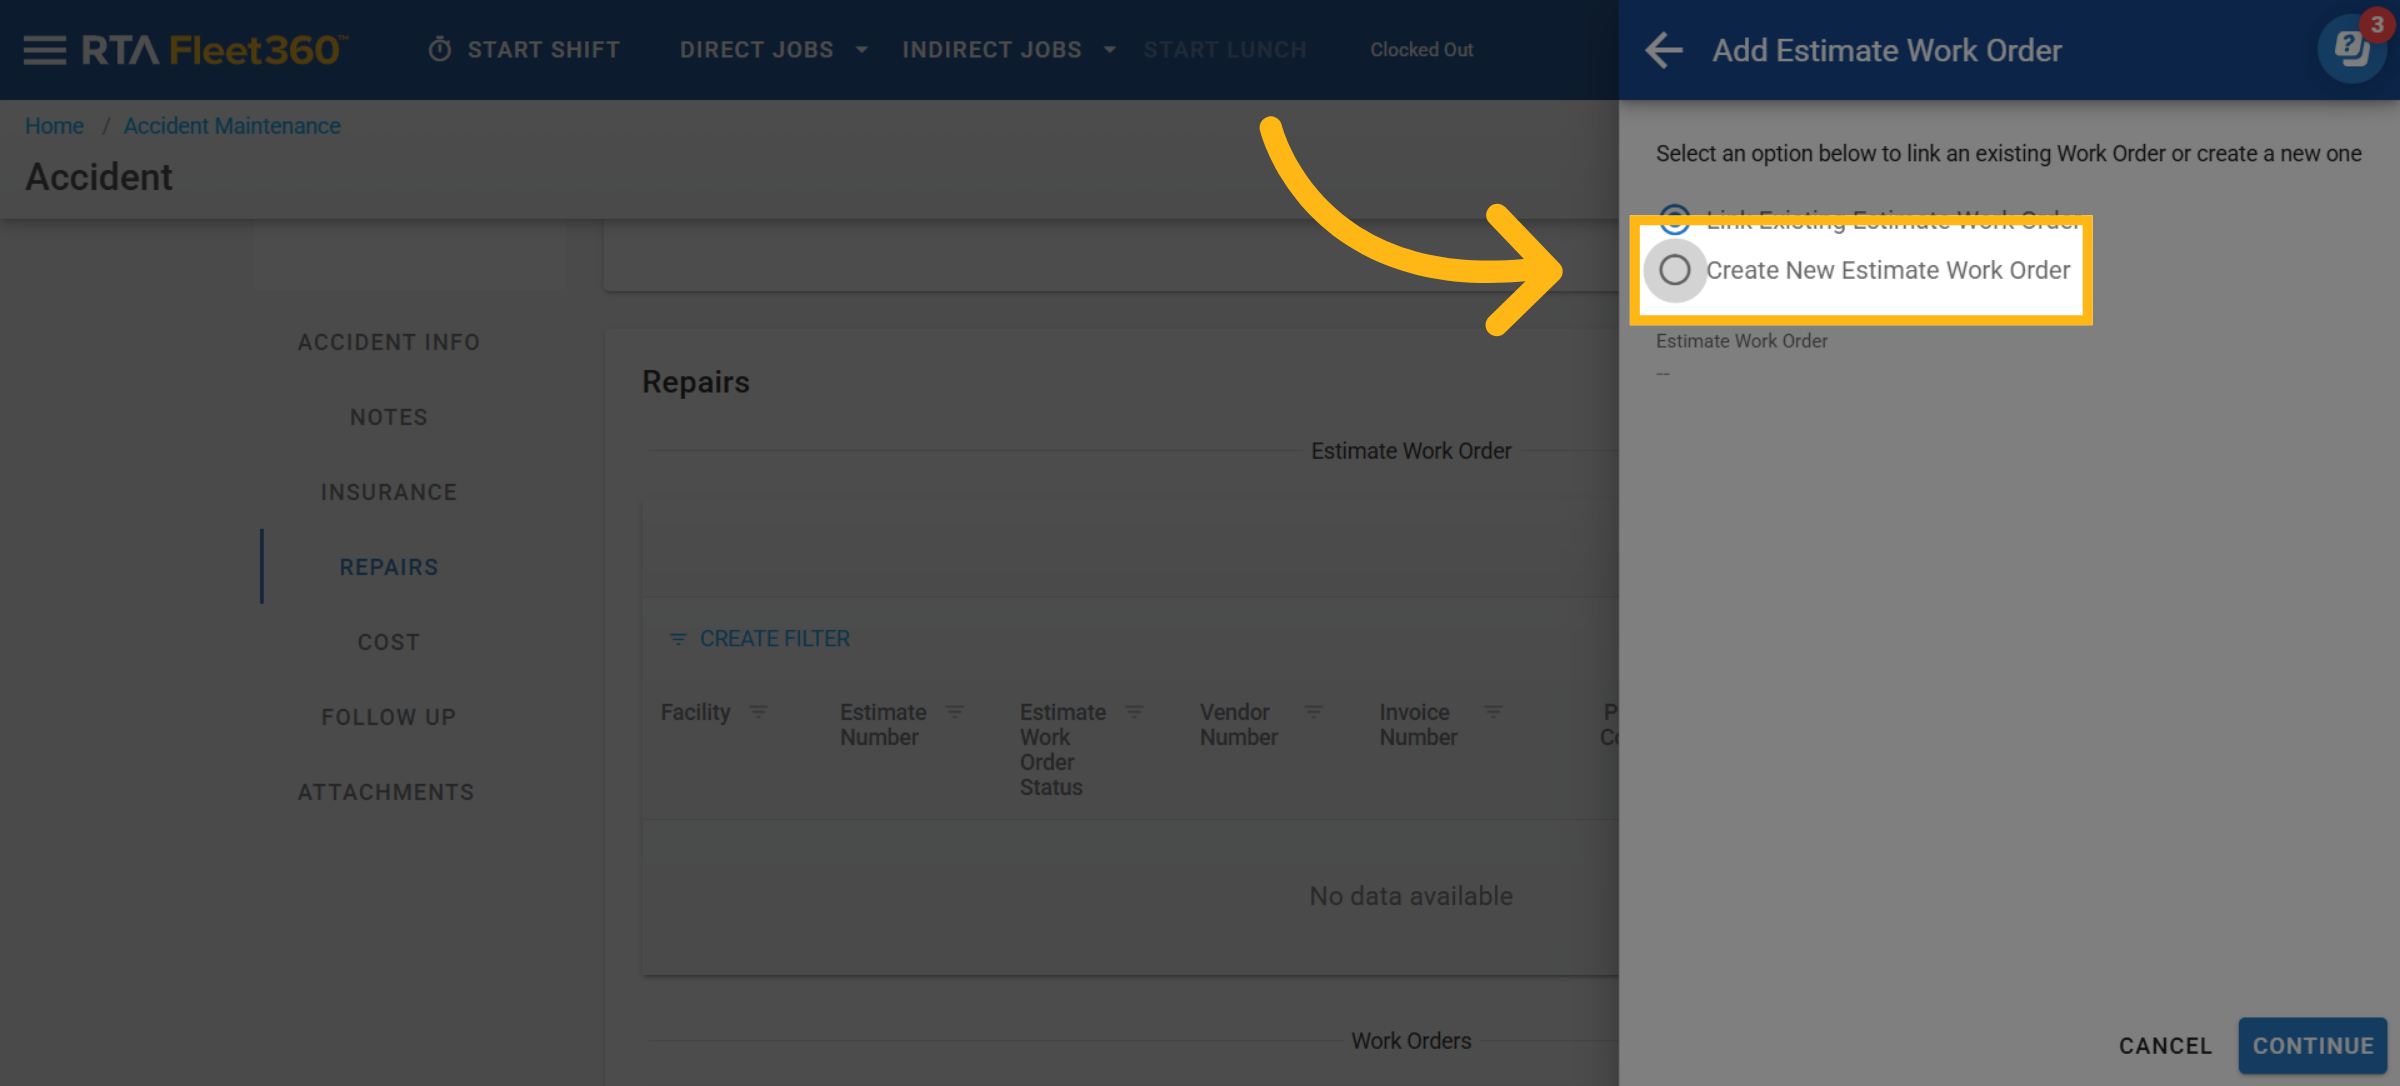Open the hamburger navigation menu
The width and height of the screenshot is (2400, 1086).
44,50
